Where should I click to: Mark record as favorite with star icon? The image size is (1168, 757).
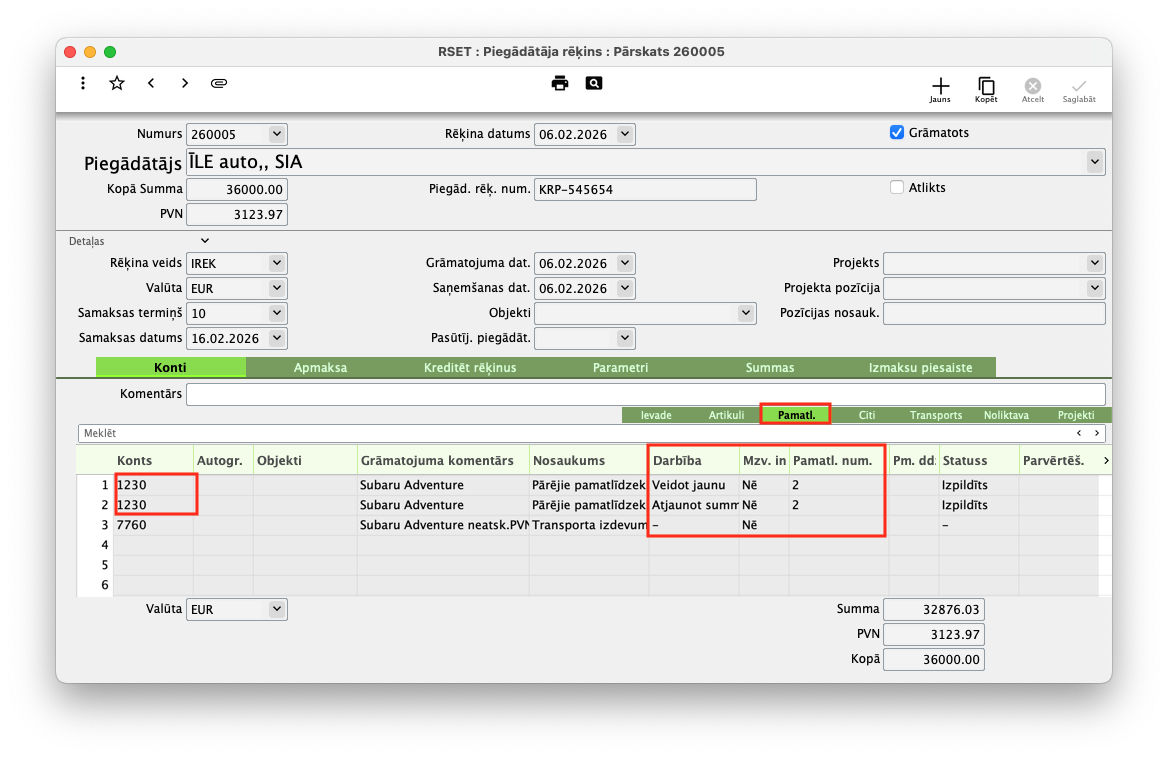pos(117,83)
